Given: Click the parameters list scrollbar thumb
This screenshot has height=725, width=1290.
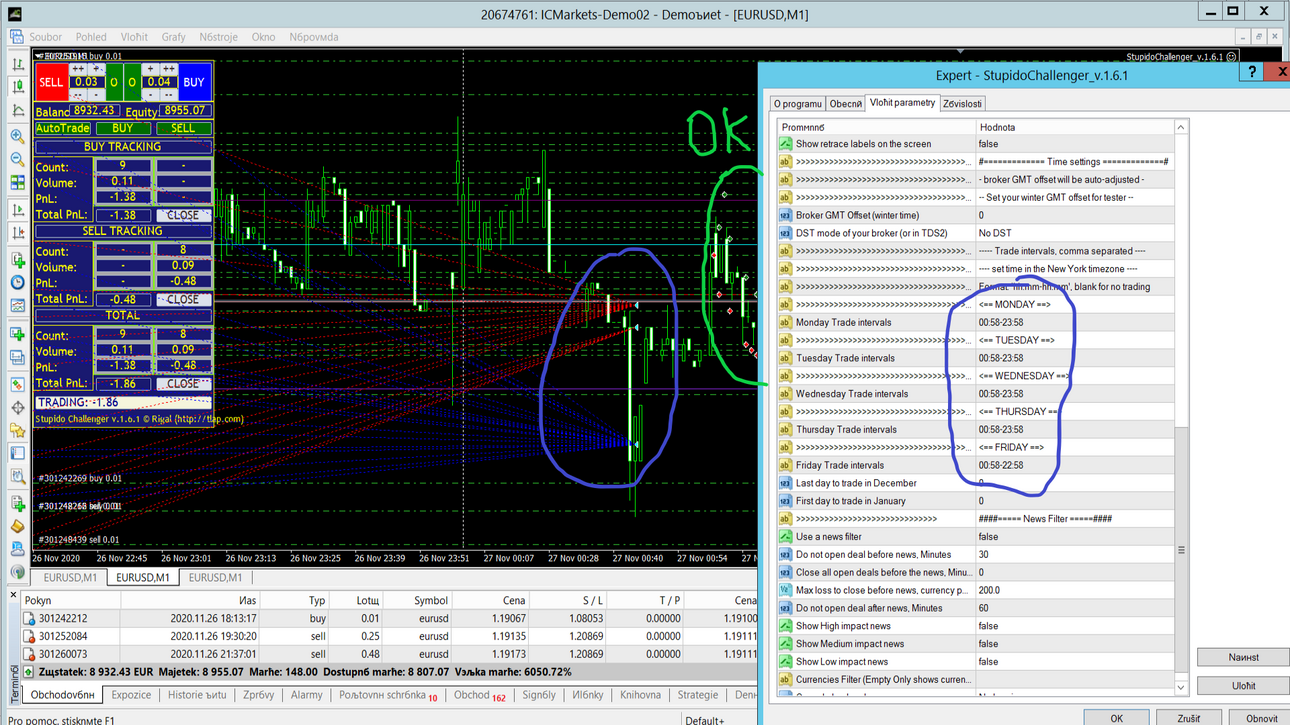Looking at the screenshot, I should point(1181,550).
